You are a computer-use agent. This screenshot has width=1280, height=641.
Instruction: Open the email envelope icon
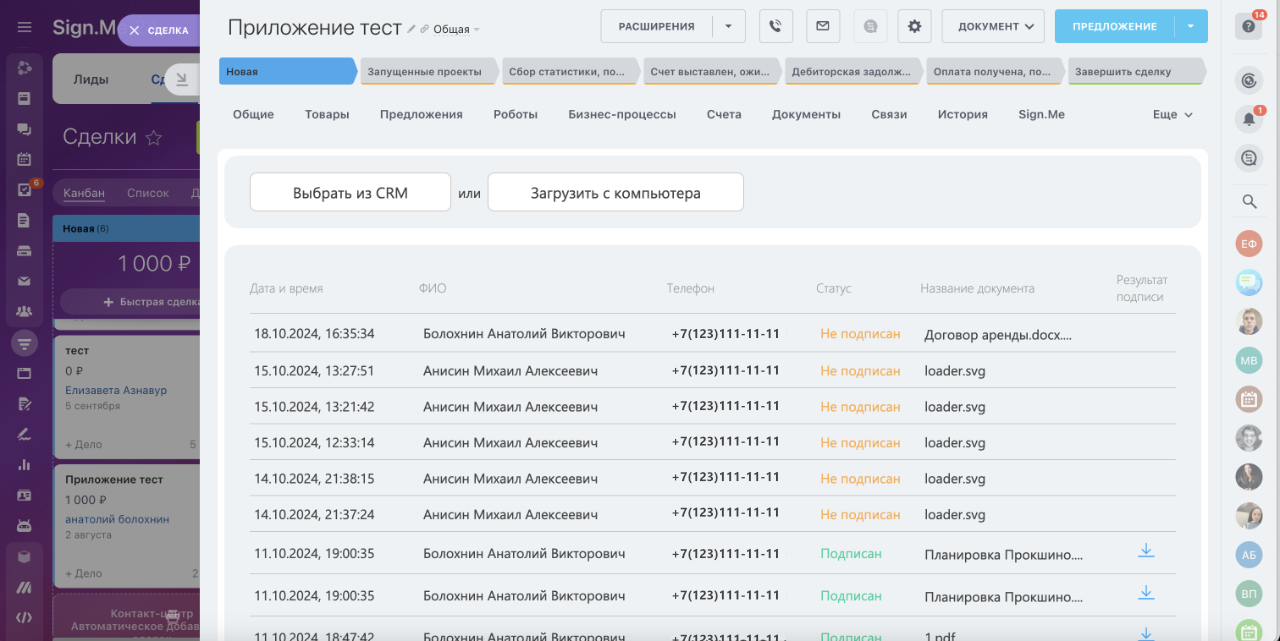[x=822, y=26]
